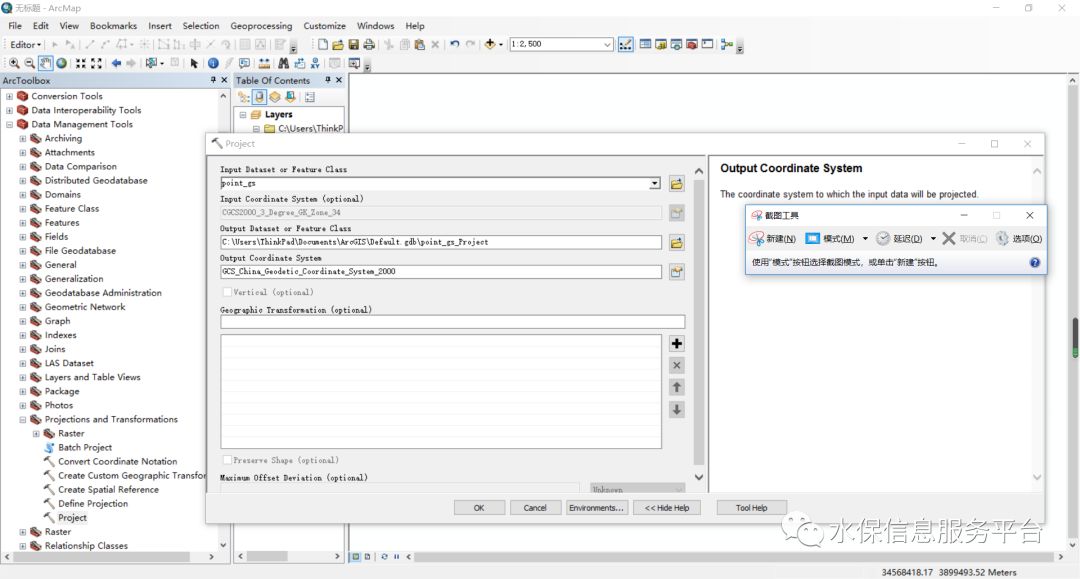Undo the last action
Viewport: 1080px width, 579px height.
[455, 45]
